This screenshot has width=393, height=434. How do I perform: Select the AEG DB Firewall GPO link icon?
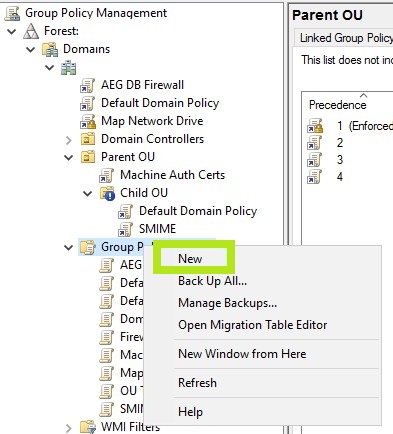coord(88,85)
